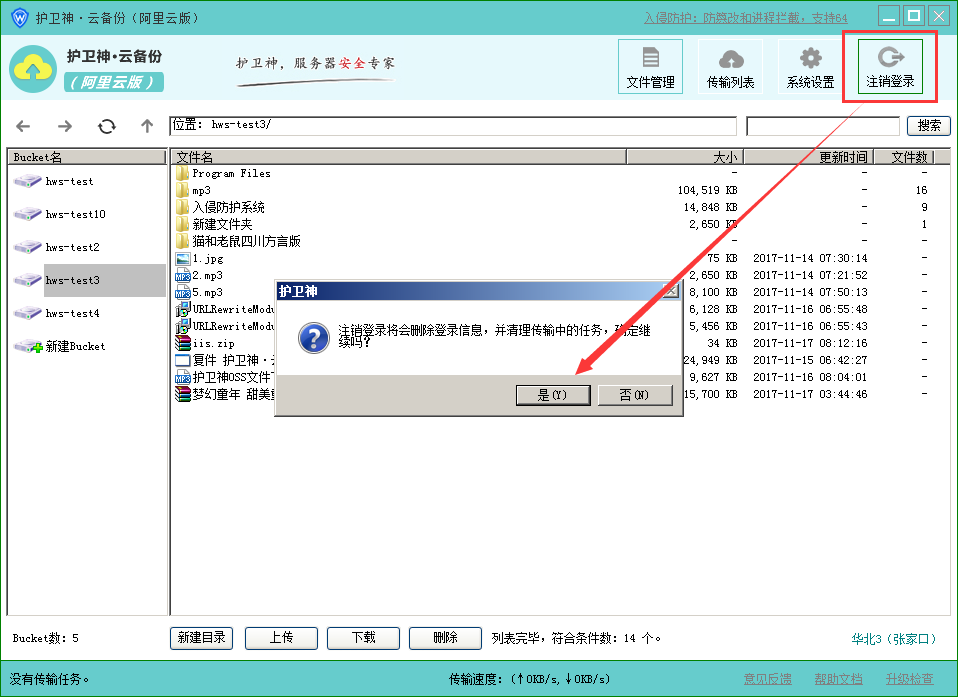Image resolution: width=958 pixels, height=697 pixels.
Task: Click the 删除 delete button
Action: [445, 638]
